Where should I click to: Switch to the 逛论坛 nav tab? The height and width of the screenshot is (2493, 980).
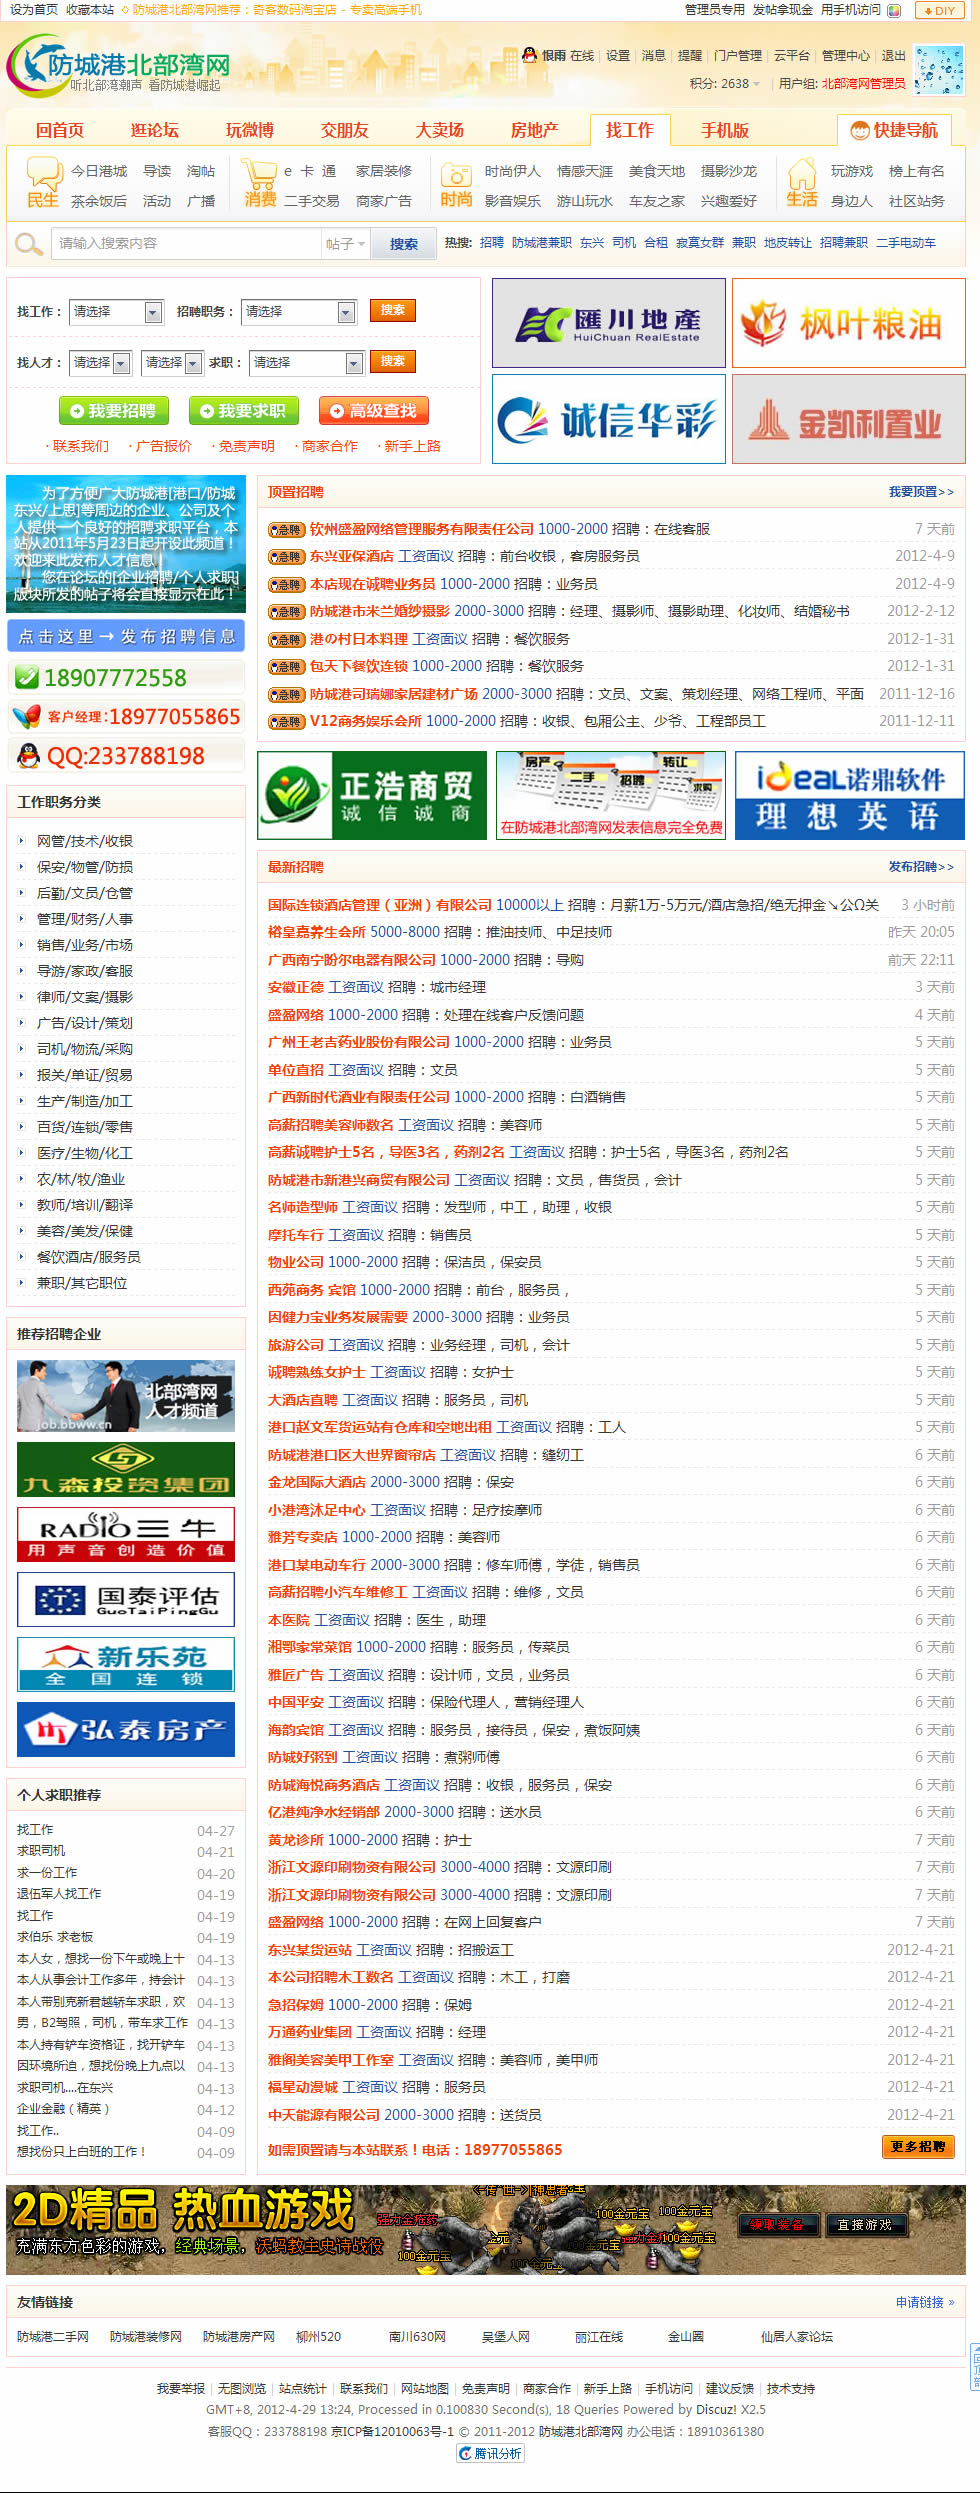pos(155,130)
